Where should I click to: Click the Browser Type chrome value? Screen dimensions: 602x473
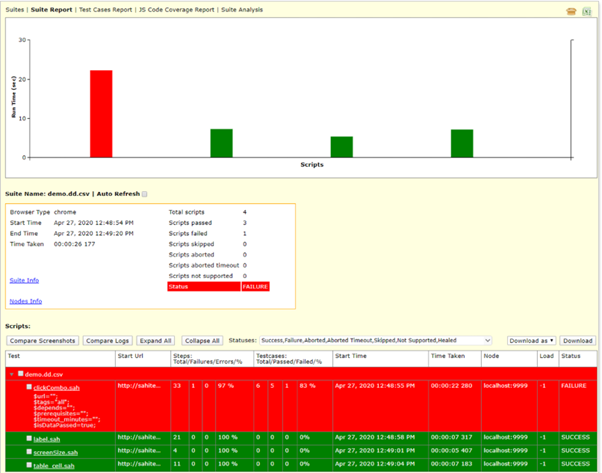click(65, 212)
